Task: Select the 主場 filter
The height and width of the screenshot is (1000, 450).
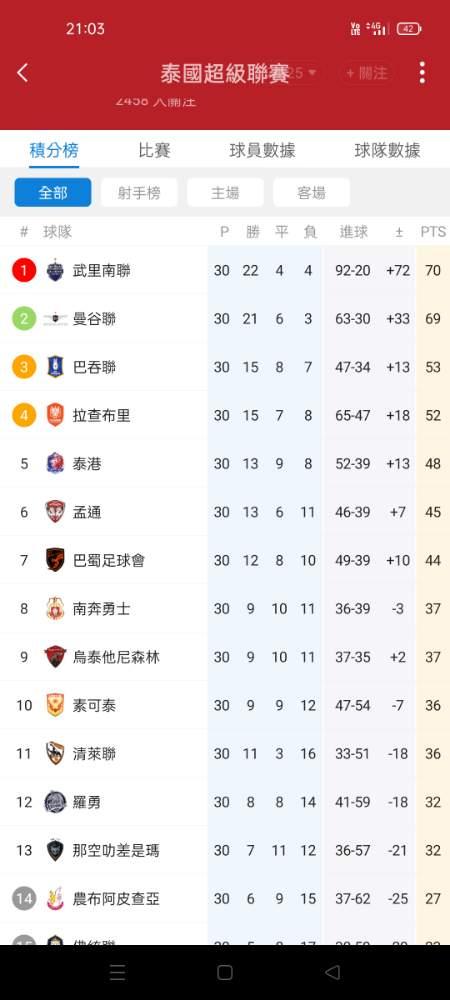Action: 225,193
